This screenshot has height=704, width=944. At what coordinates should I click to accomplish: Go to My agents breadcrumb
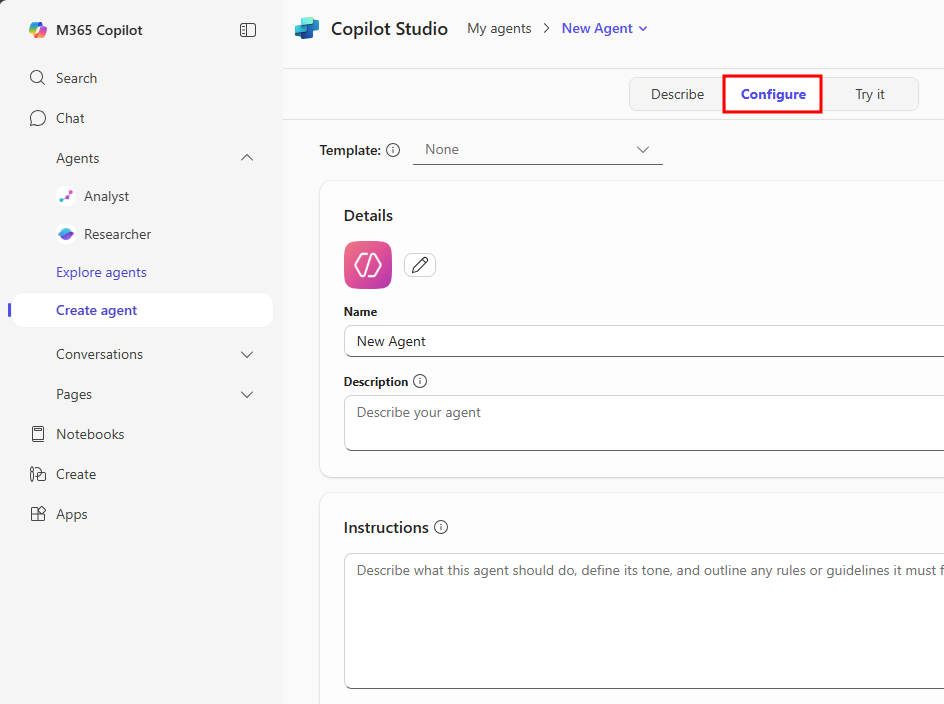coord(499,28)
